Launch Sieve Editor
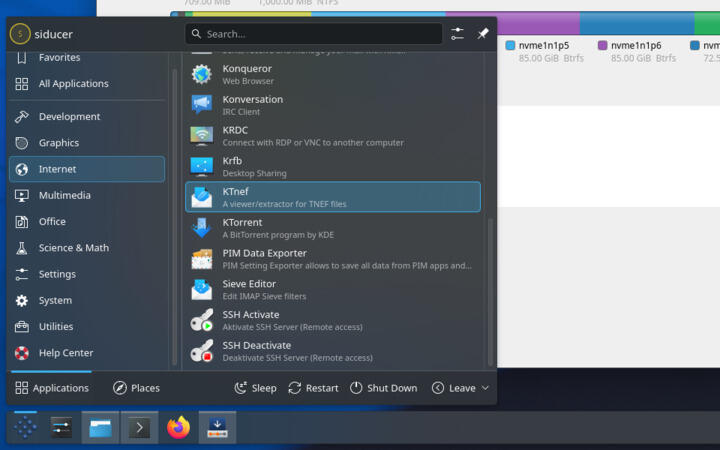This screenshot has width=720, height=450. click(x=333, y=290)
